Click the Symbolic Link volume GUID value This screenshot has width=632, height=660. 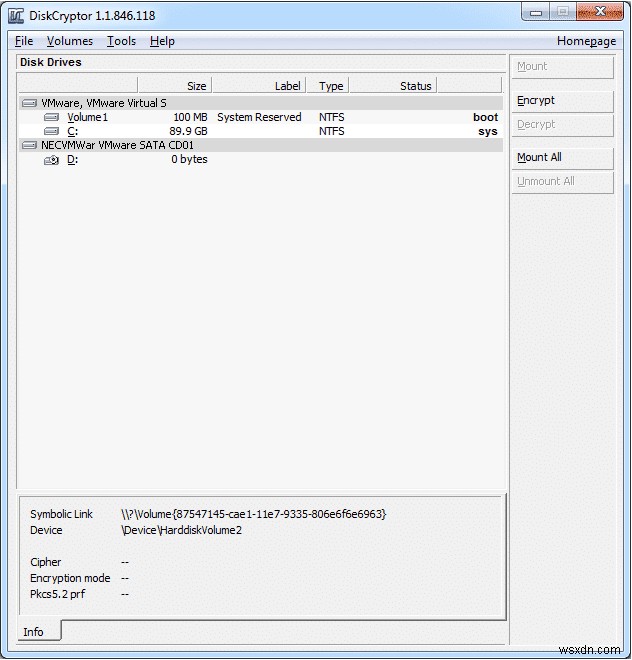point(253,514)
